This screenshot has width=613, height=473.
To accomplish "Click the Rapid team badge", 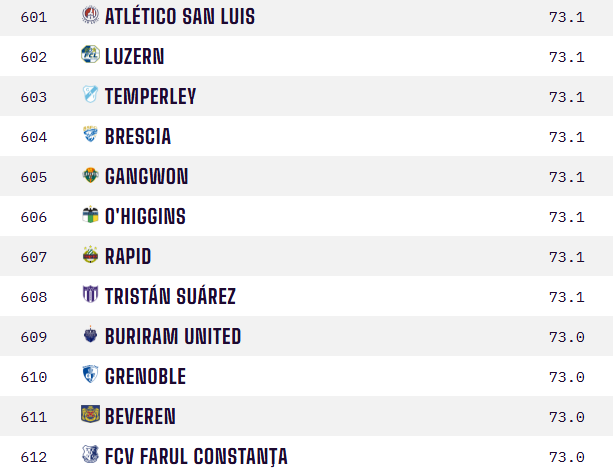I will (x=90, y=256).
